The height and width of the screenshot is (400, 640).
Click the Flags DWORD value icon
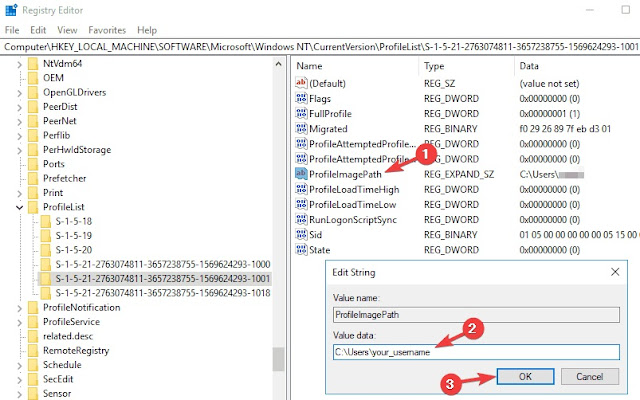pos(301,98)
